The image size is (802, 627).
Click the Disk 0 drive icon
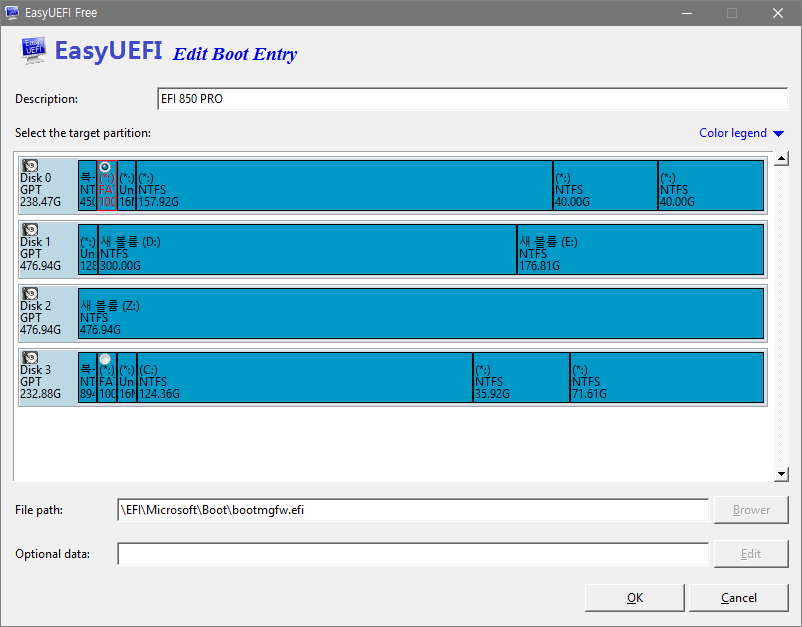pyautogui.click(x=30, y=165)
